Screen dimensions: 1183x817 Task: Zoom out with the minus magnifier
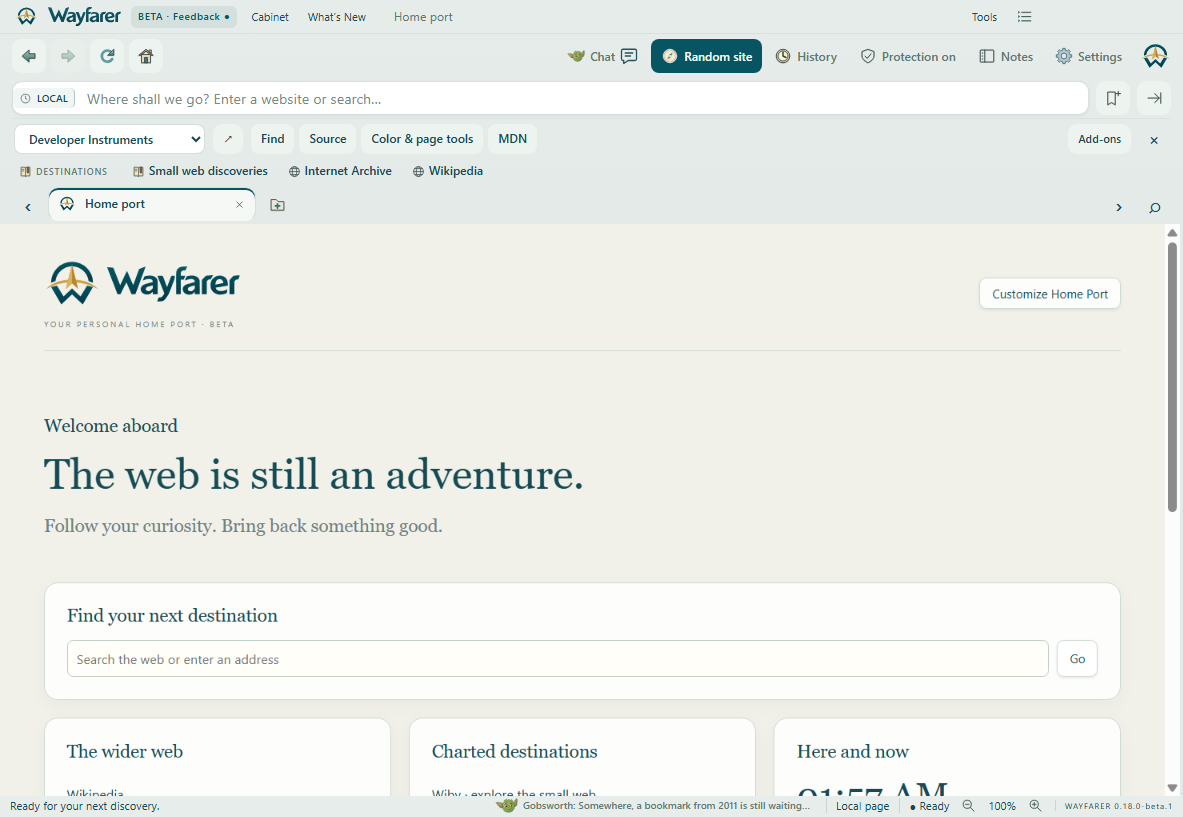[x=969, y=806]
